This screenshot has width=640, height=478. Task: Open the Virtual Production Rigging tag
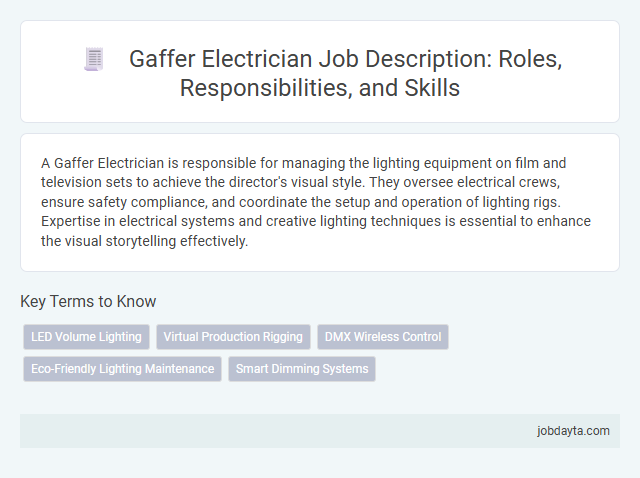click(x=233, y=337)
